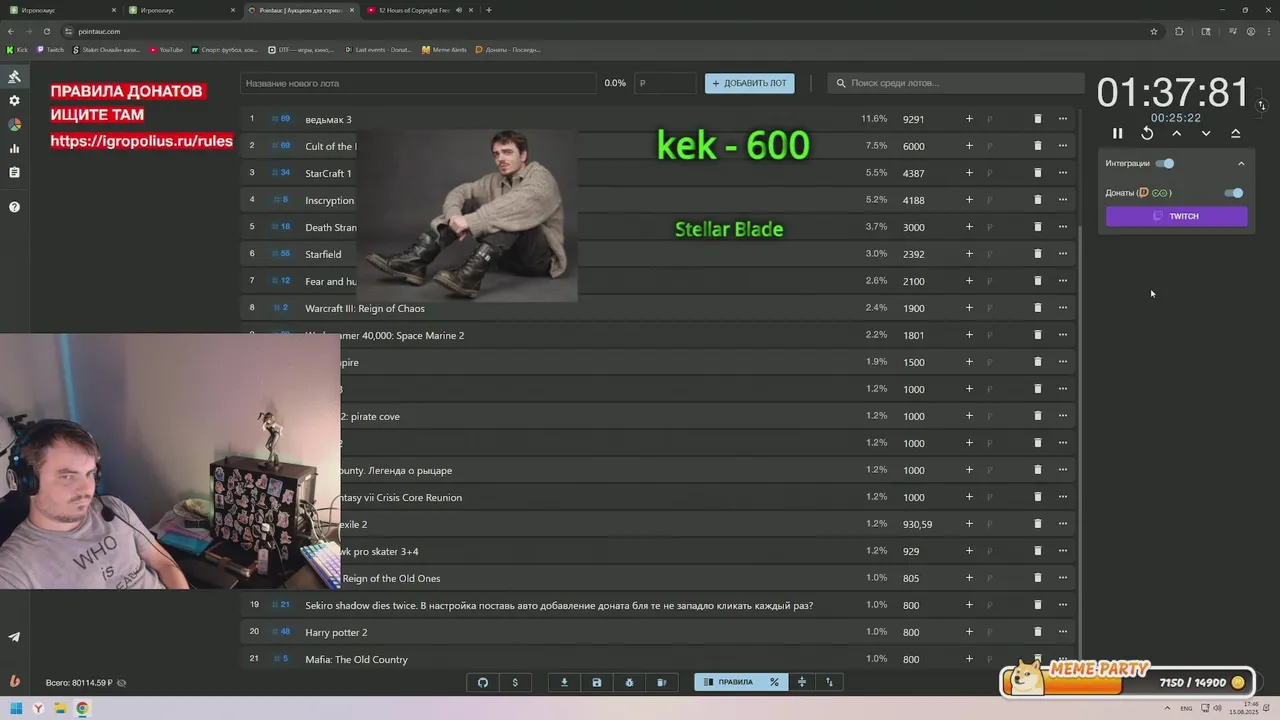Open the auction gavel page in sidebar
This screenshot has height=720, width=1280.
14,77
